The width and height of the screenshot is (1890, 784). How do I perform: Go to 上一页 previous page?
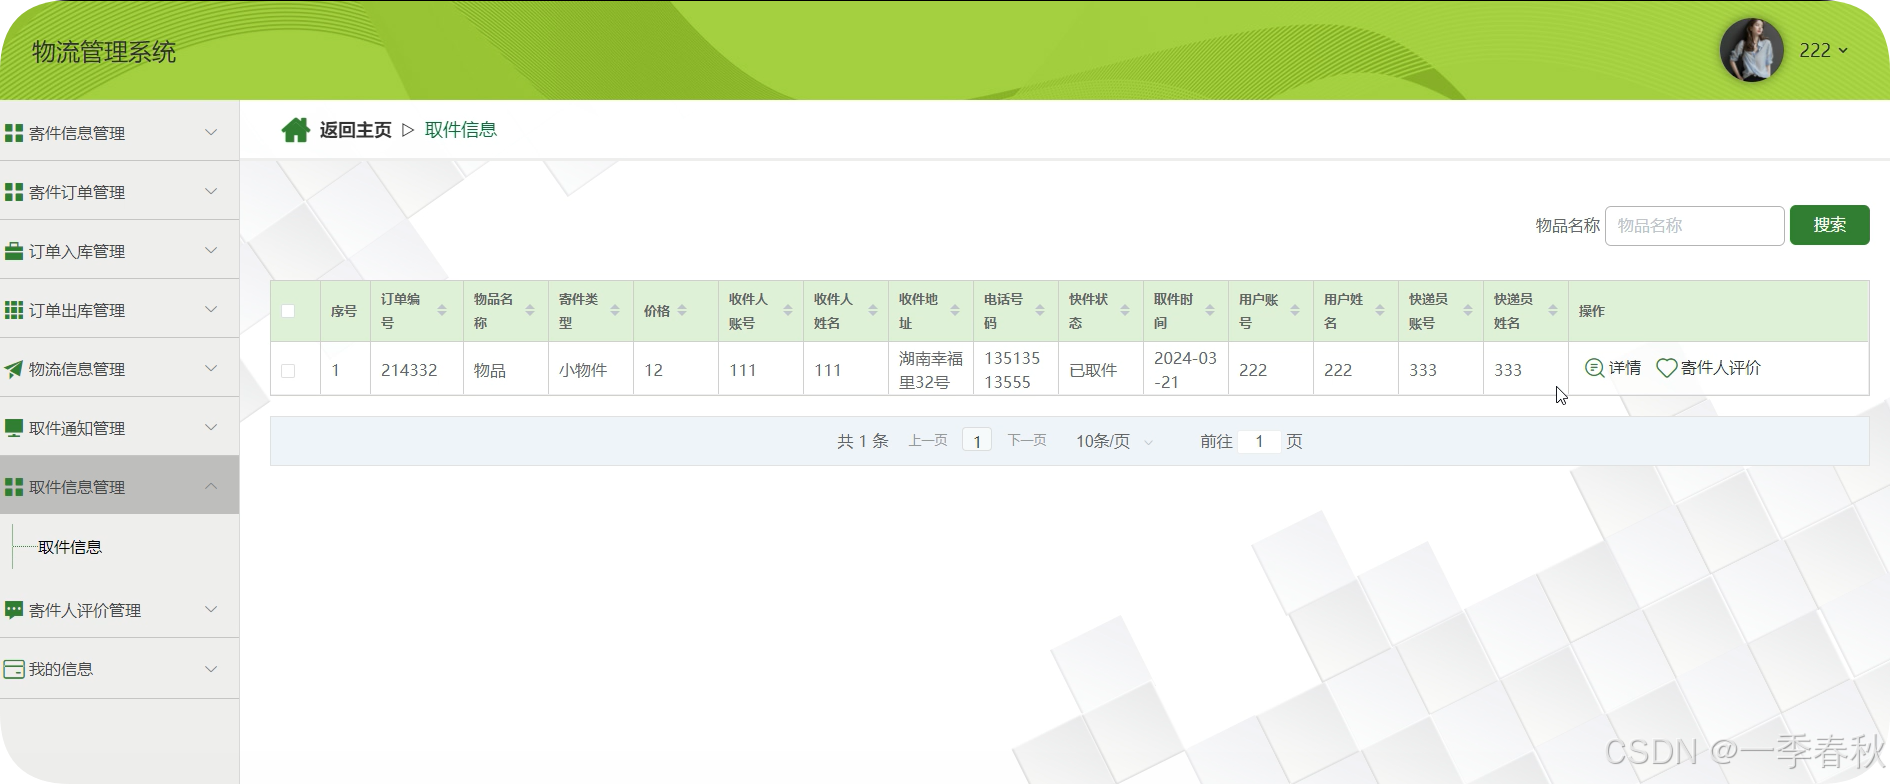point(927,441)
